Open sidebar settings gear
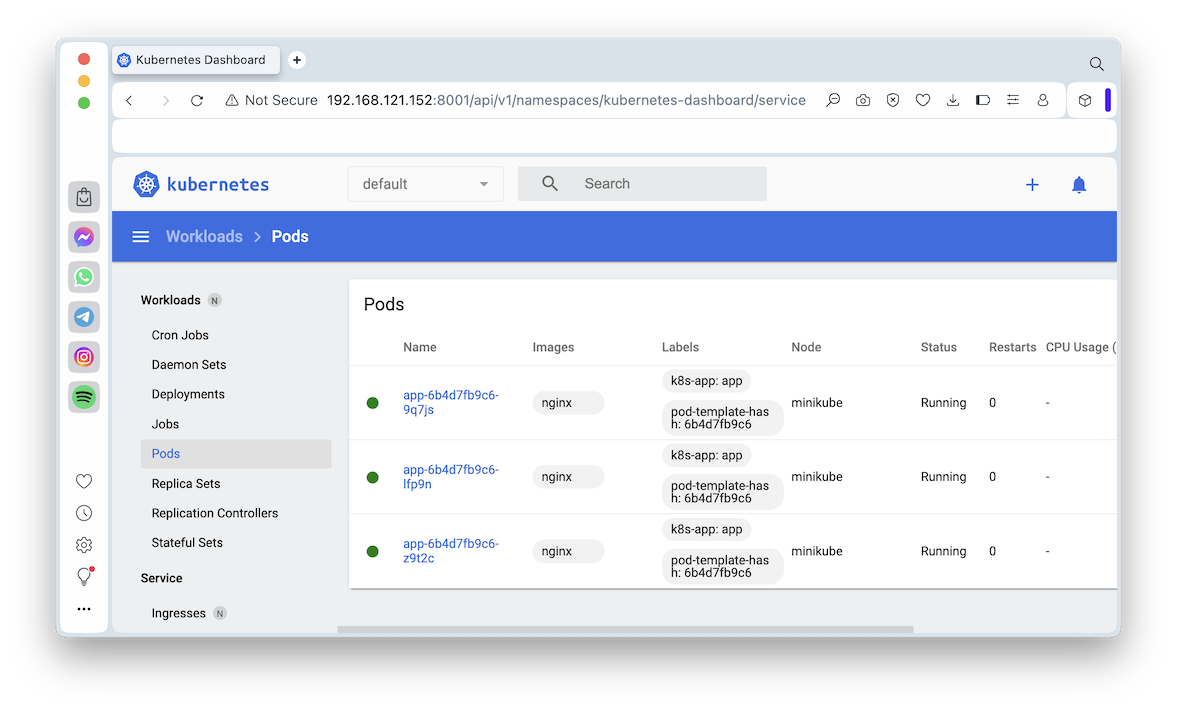This screenshot has height=711, width=1177. pyautogui.click(x=84, y=545)
